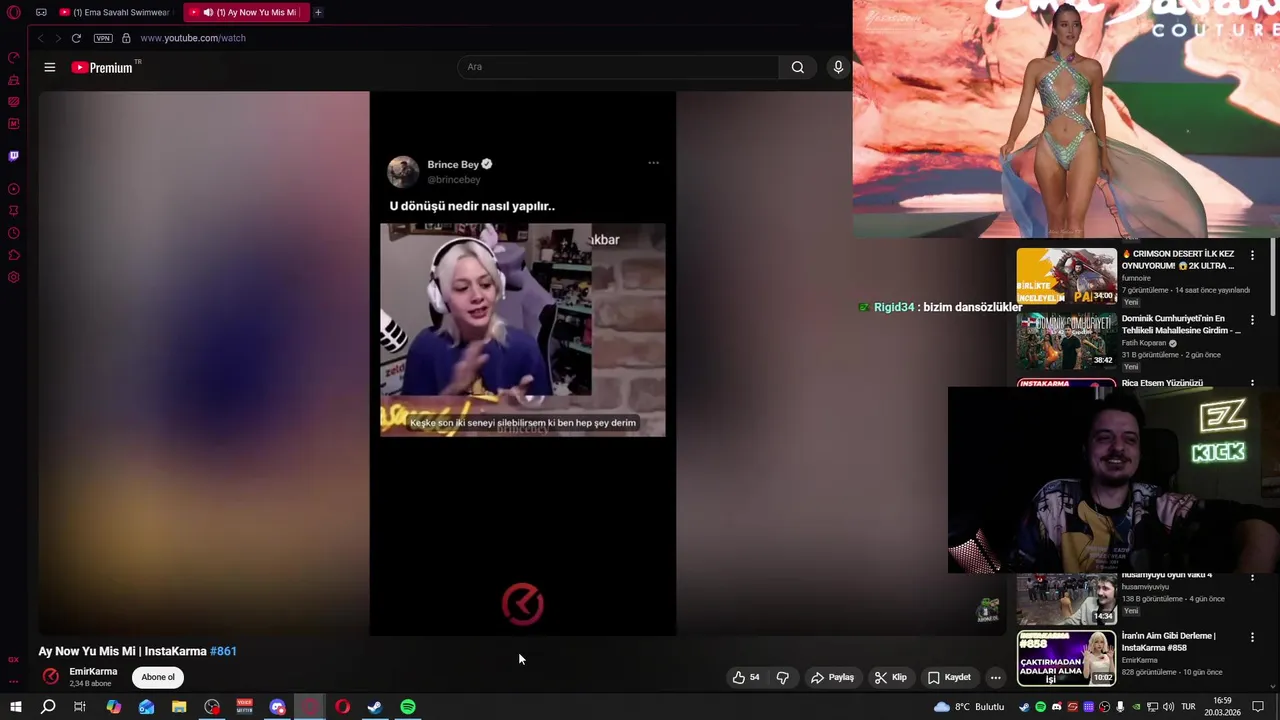Viewport: 1280px width, 720px height.
Task: Open options for Dominik Cumhuriyeti video
Action: coord(1252,320)
